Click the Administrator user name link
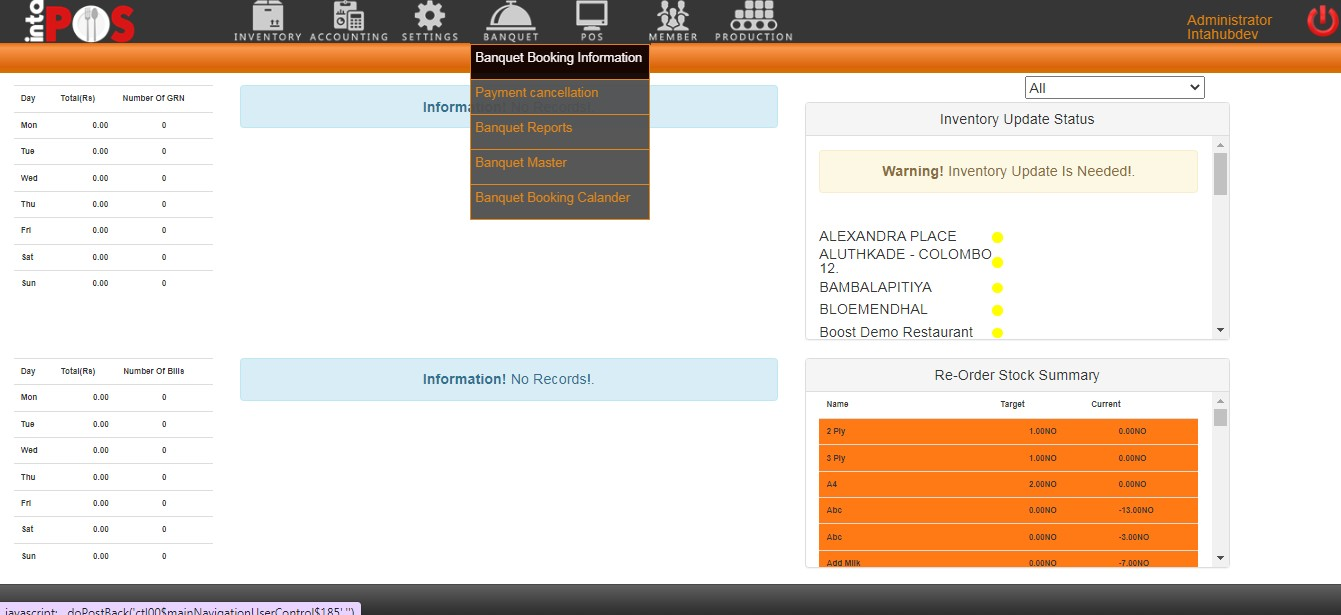This screenshot has height=615, width=1341. click(x=1229, y=20)
